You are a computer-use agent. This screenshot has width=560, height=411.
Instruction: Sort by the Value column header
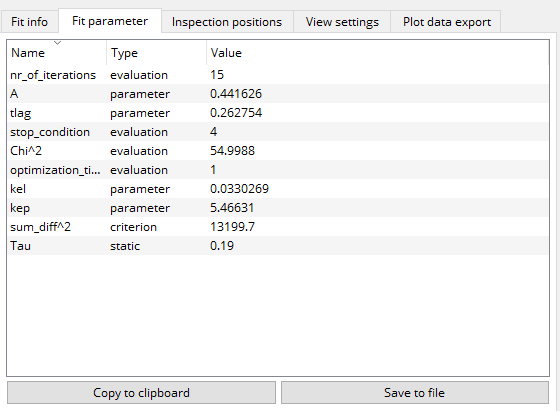pos(378,53)
